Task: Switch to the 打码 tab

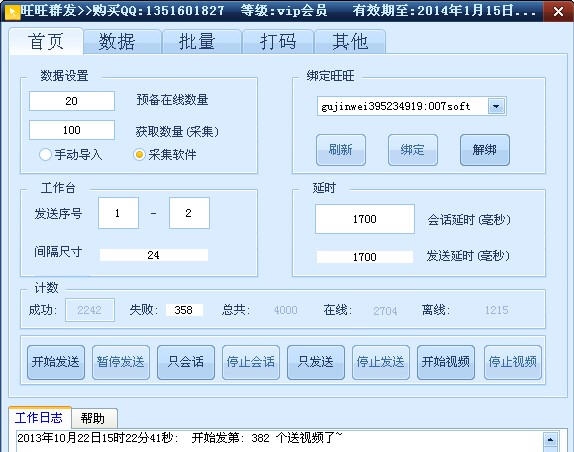Action: point(278,41)
